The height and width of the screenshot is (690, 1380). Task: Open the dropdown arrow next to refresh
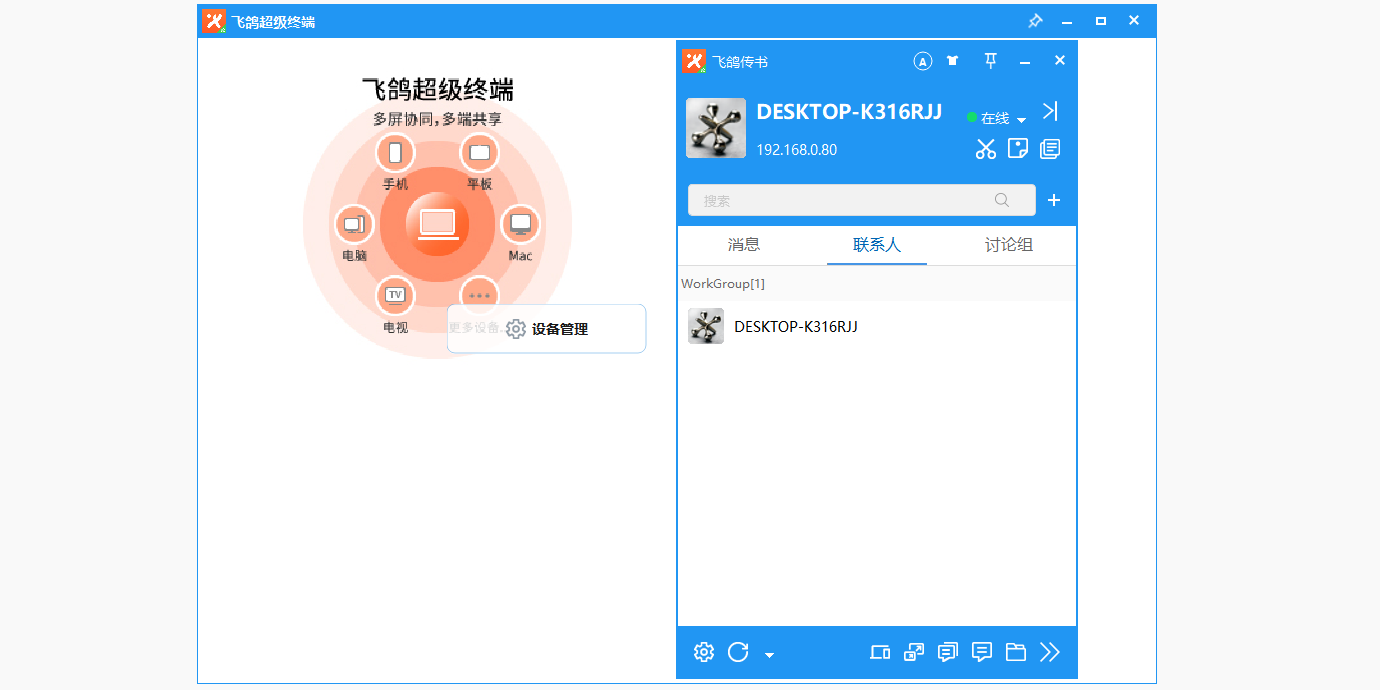tap(769, 655)
